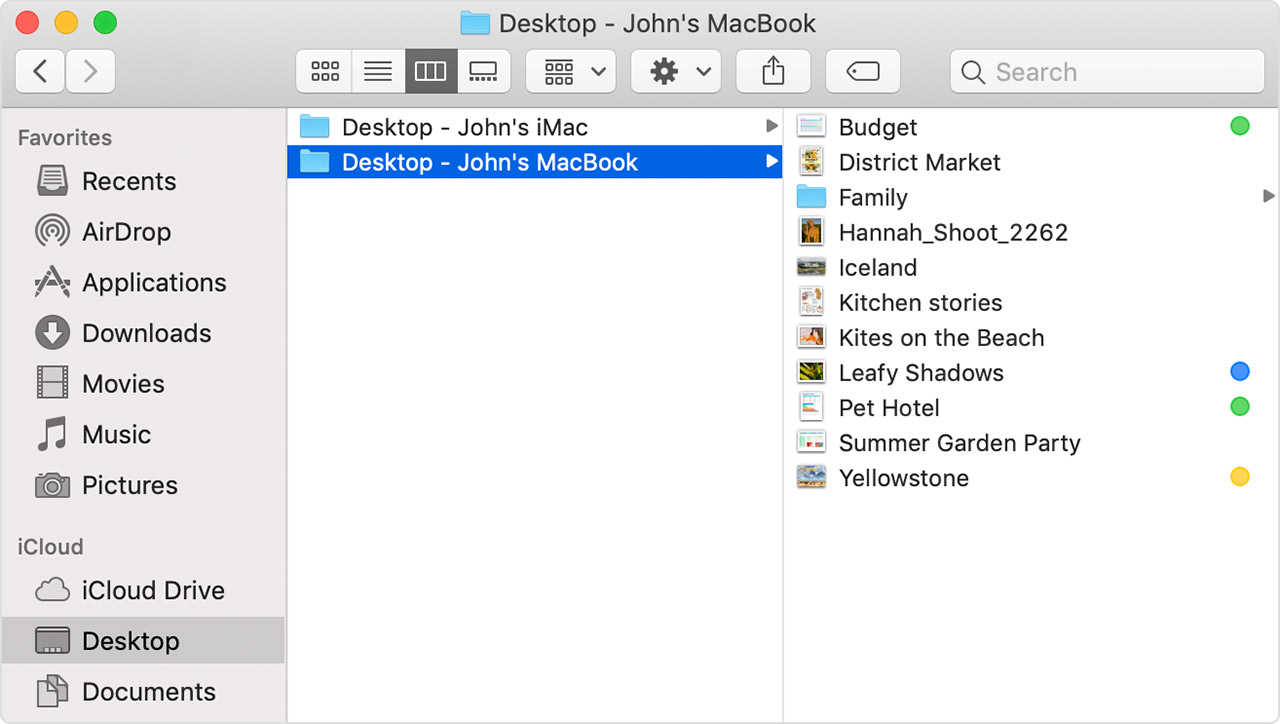Go back with the left chevron button

[41, 71]
